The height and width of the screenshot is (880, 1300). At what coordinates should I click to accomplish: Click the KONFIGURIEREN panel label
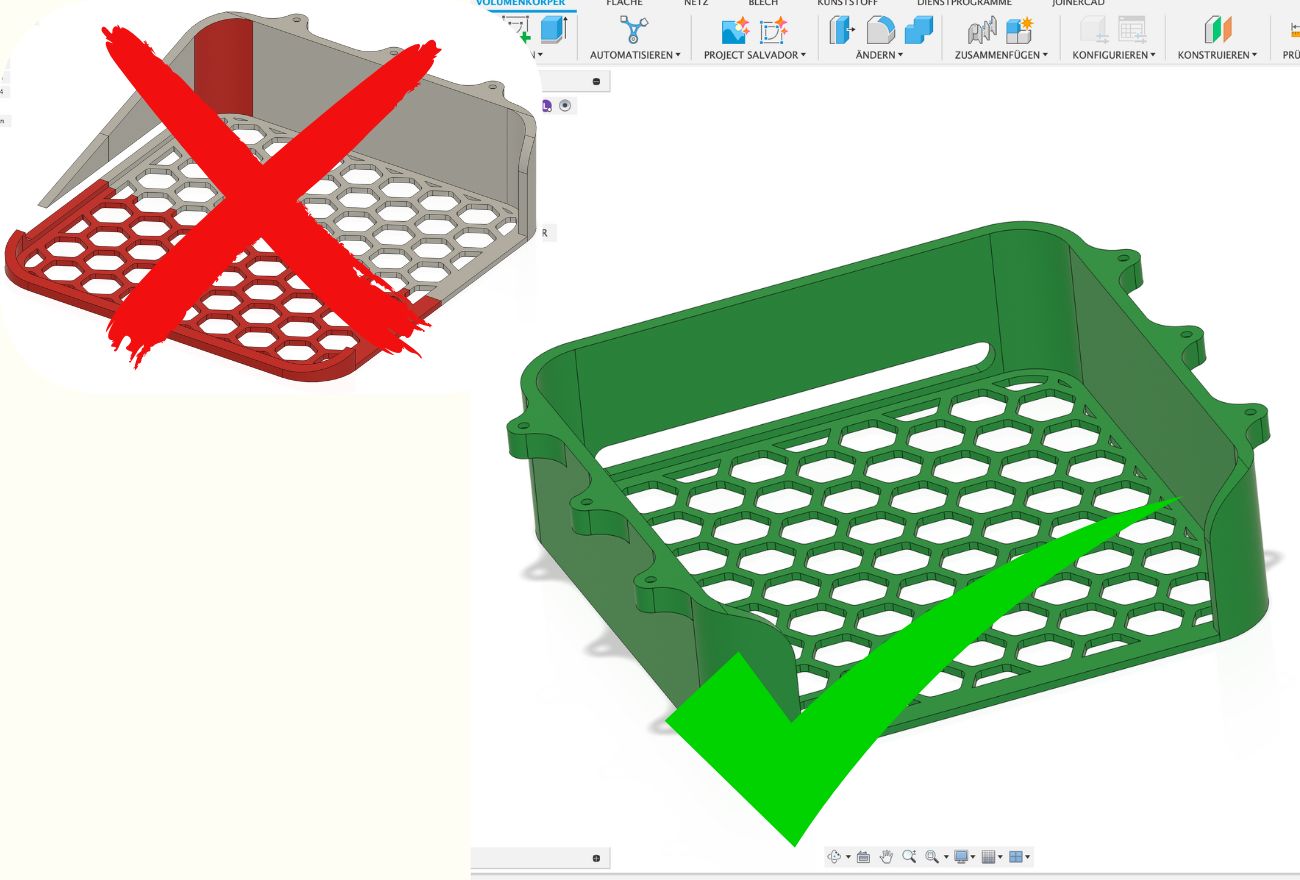(x=1113, y=55)
